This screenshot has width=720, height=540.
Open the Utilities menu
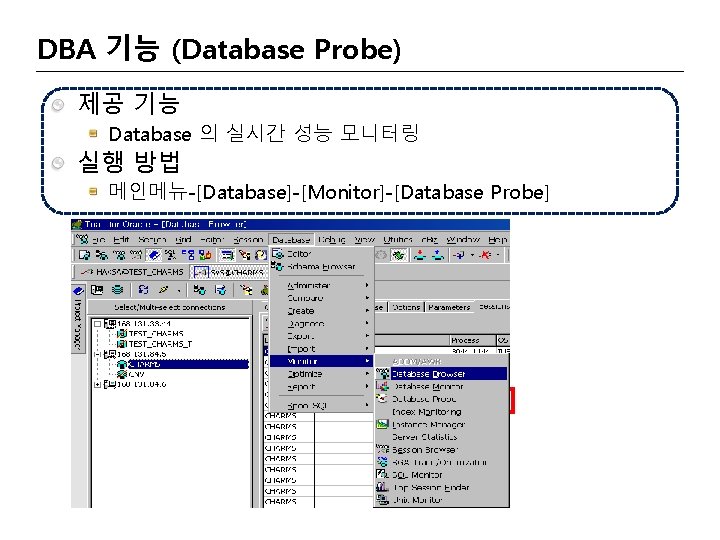coord(398,240)
